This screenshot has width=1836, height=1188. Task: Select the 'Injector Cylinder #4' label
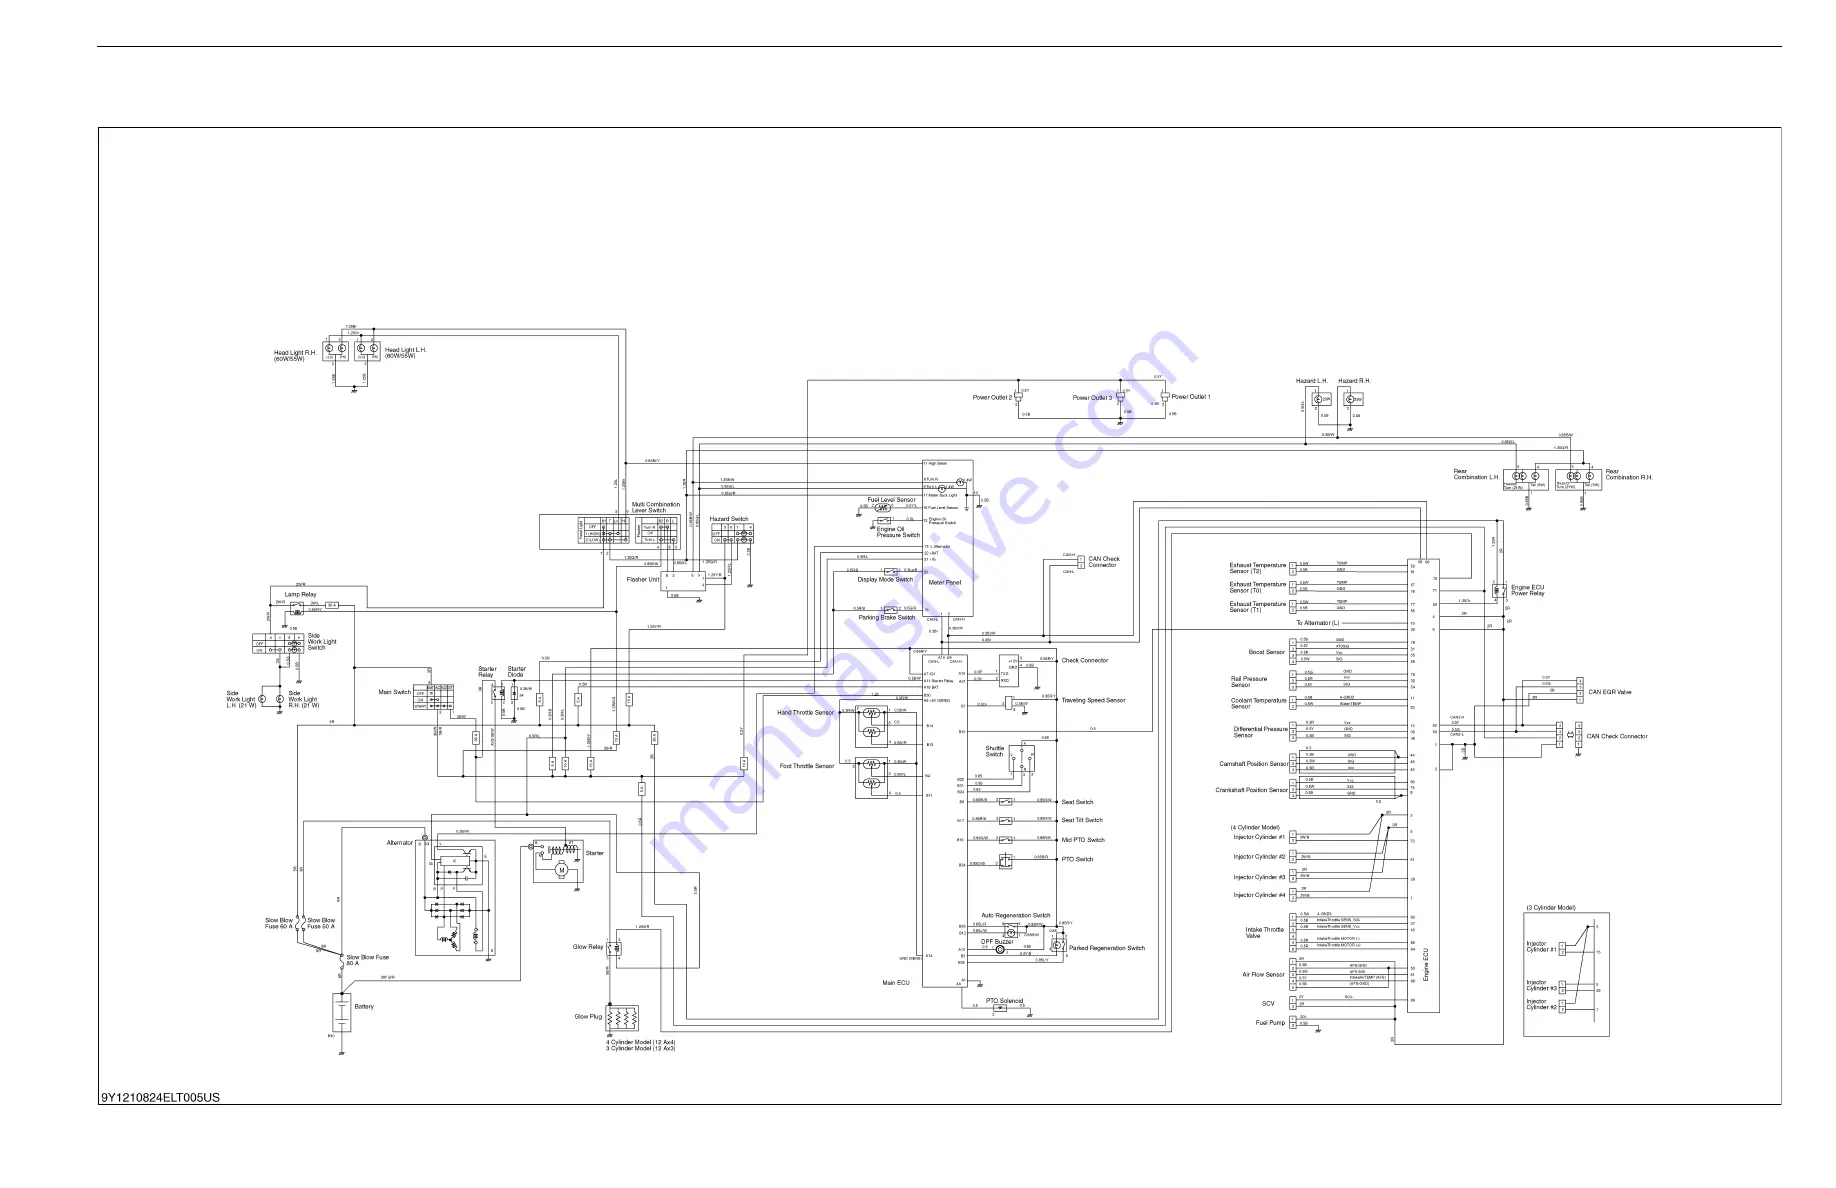coord(1259,895)
